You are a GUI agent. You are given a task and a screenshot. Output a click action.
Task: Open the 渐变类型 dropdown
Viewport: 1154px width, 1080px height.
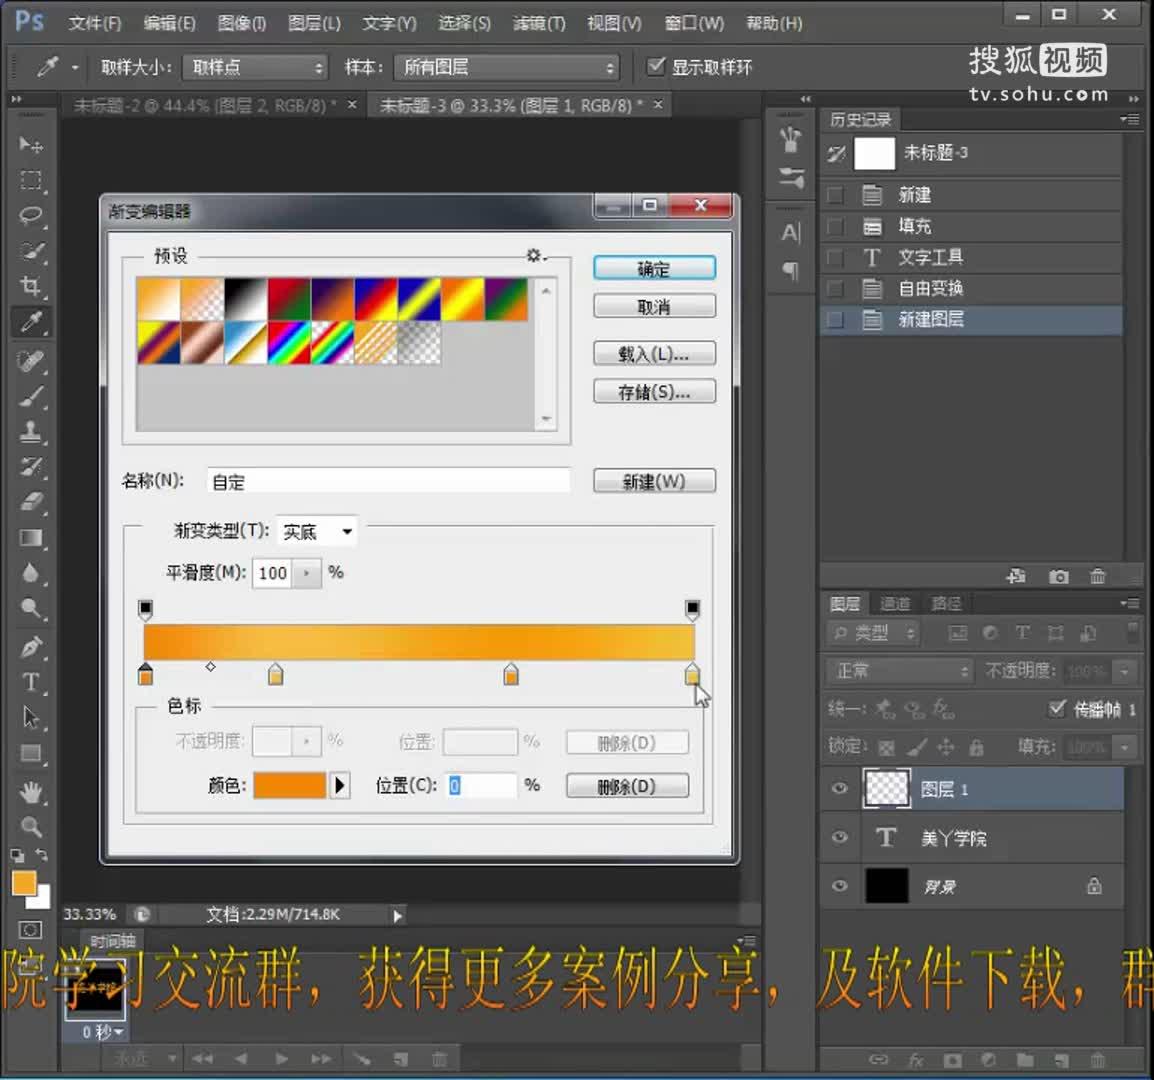coord(316,531)
